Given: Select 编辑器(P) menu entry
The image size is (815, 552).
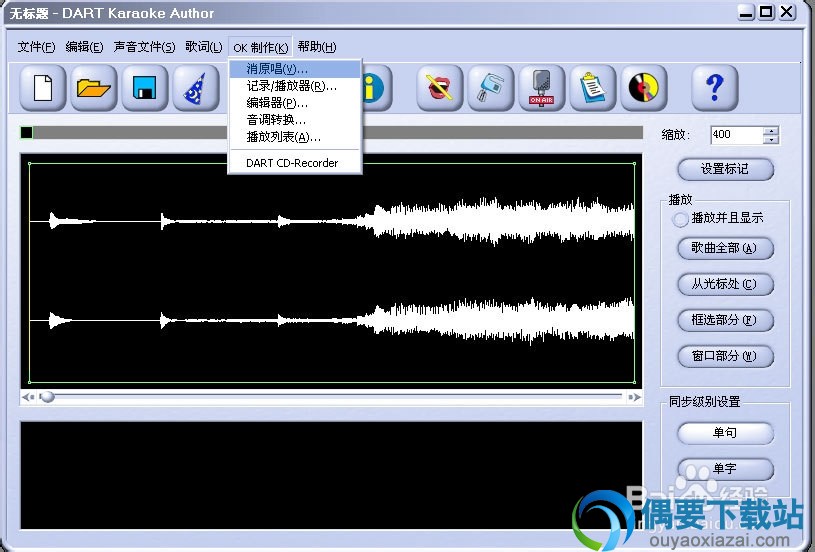Looking at the screenshot, I should tap(295, 103).
